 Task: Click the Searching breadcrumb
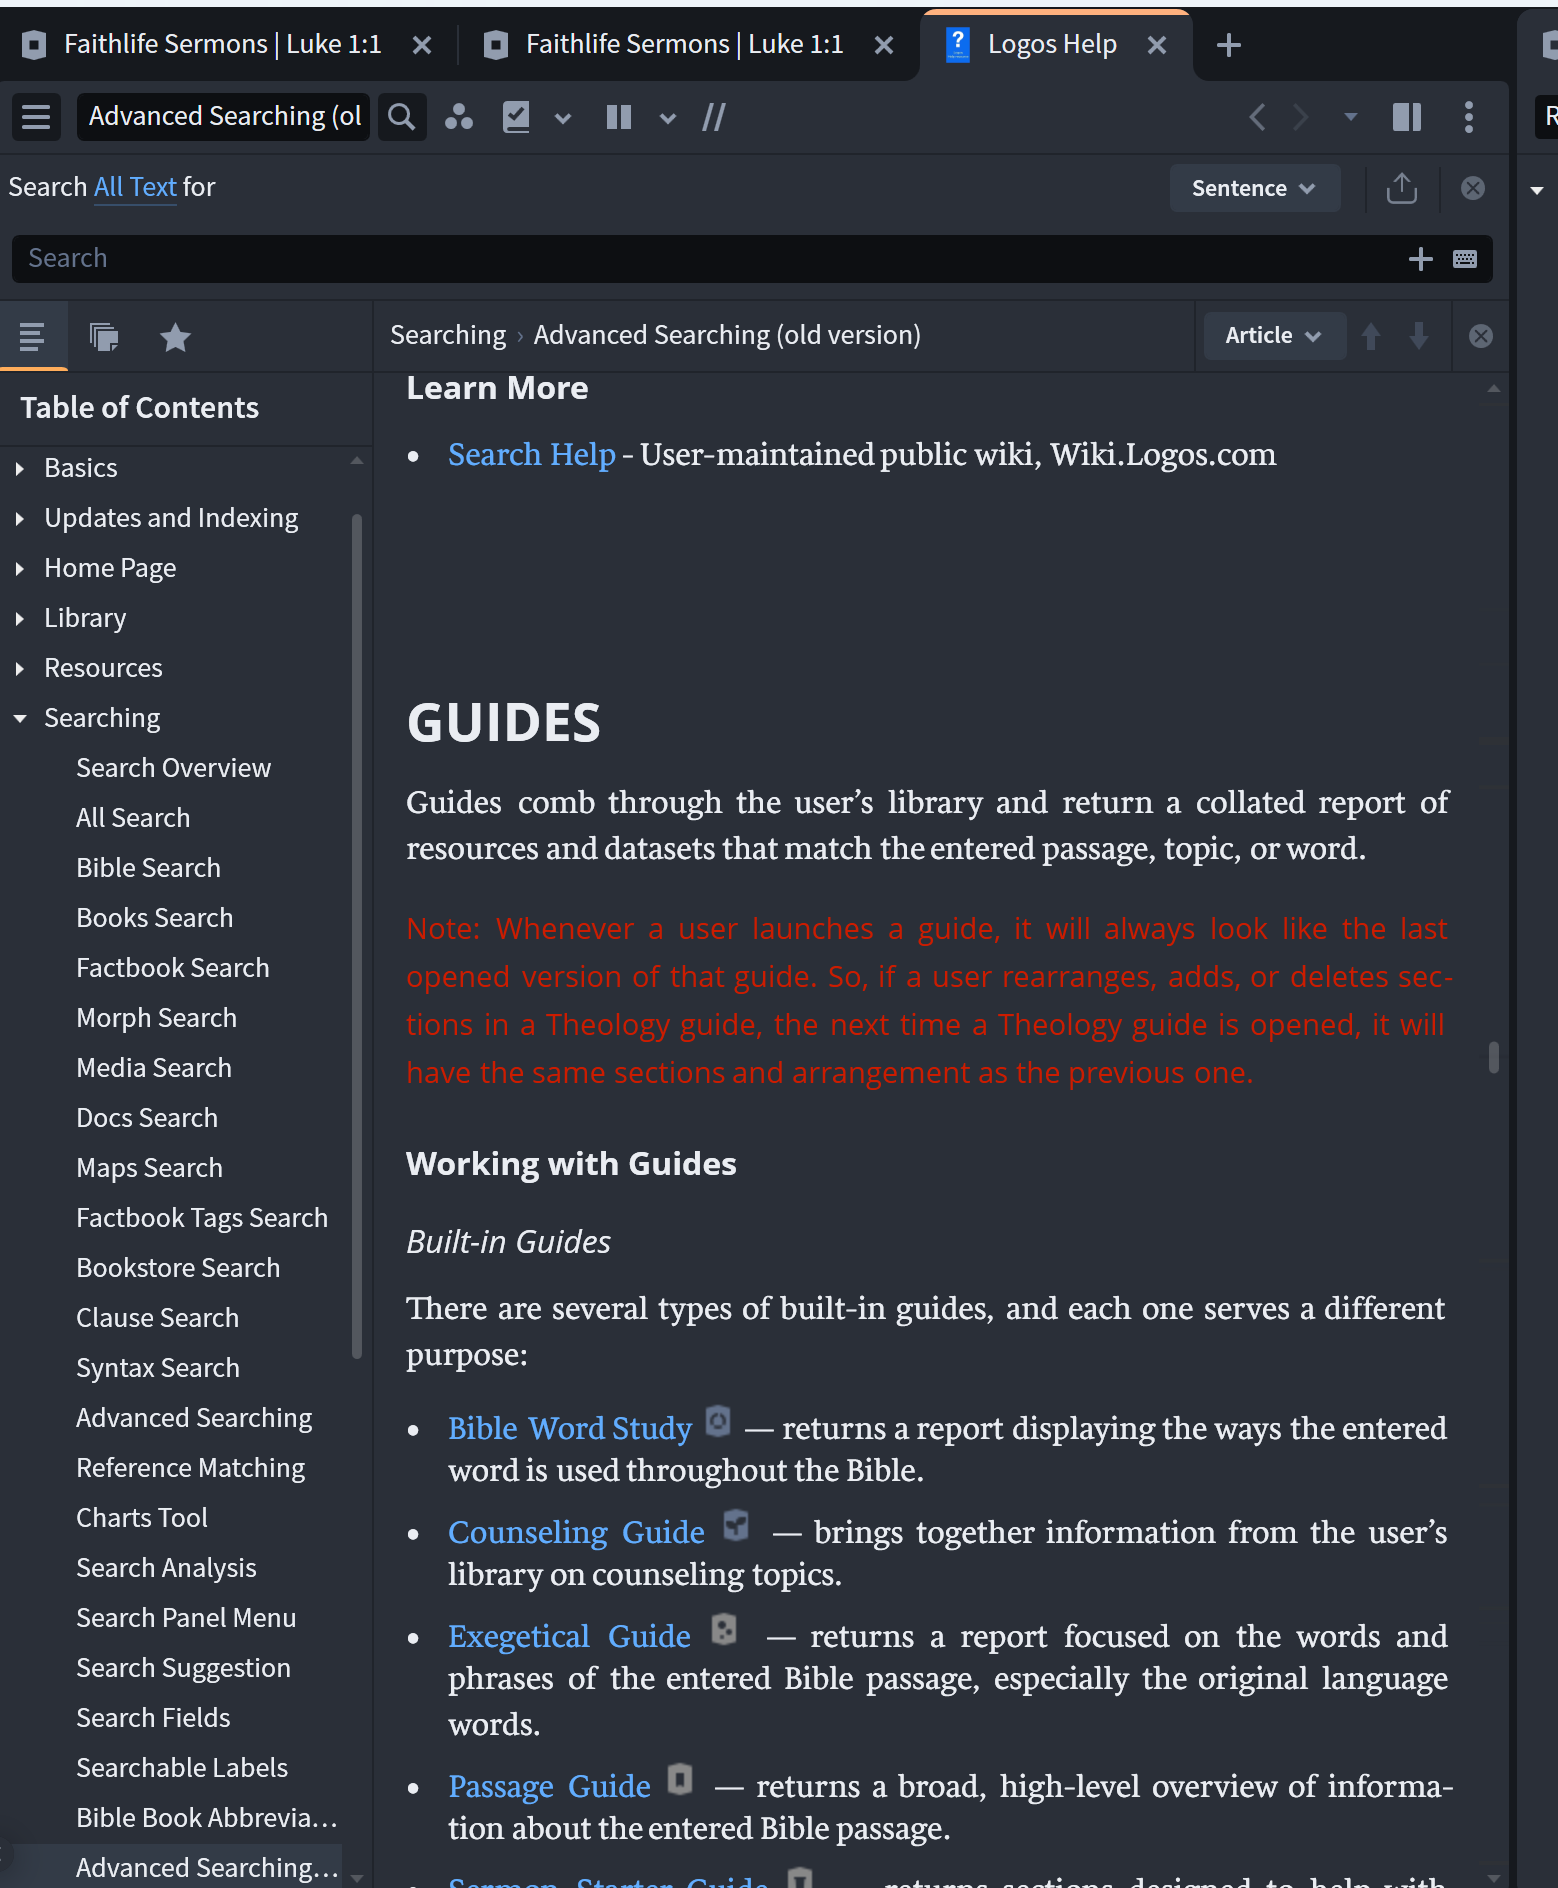click(448, 335)
